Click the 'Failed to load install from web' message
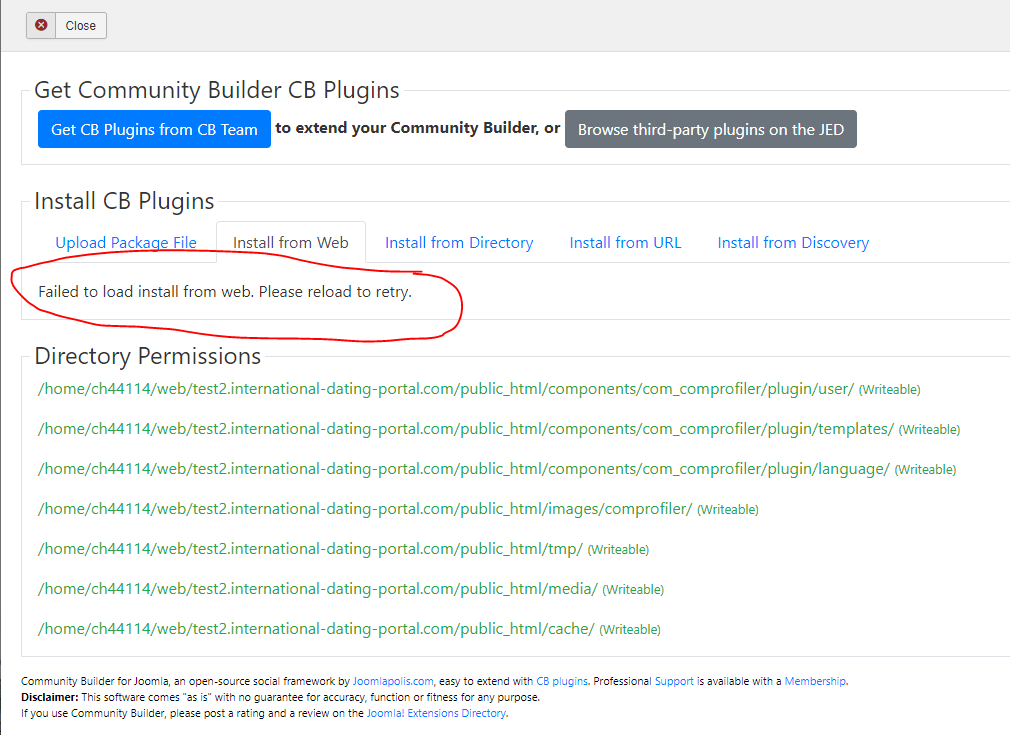Image resolution: width=1010 pixels, height=735 pixels. pyautogui.click(x=225, y=292)
